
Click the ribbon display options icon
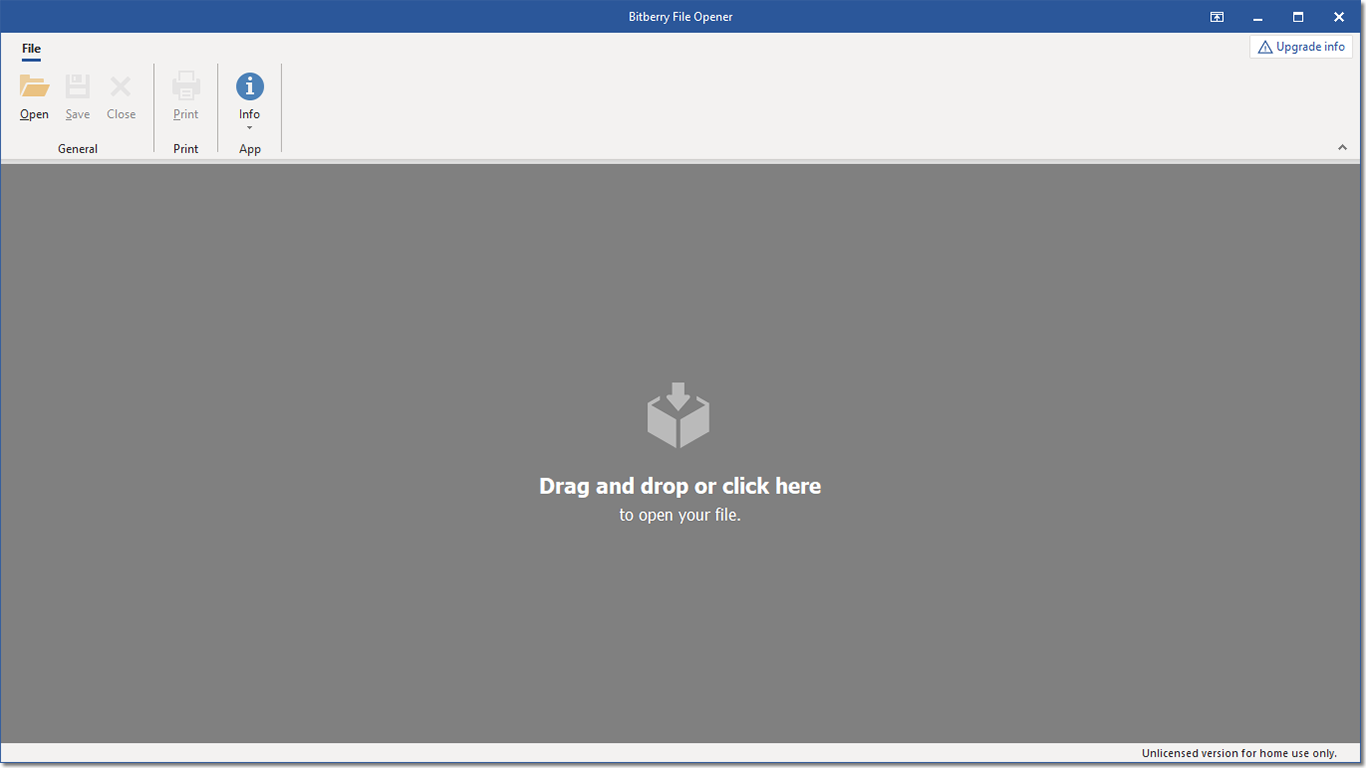pyautogui.click(x=1217, y=17)
